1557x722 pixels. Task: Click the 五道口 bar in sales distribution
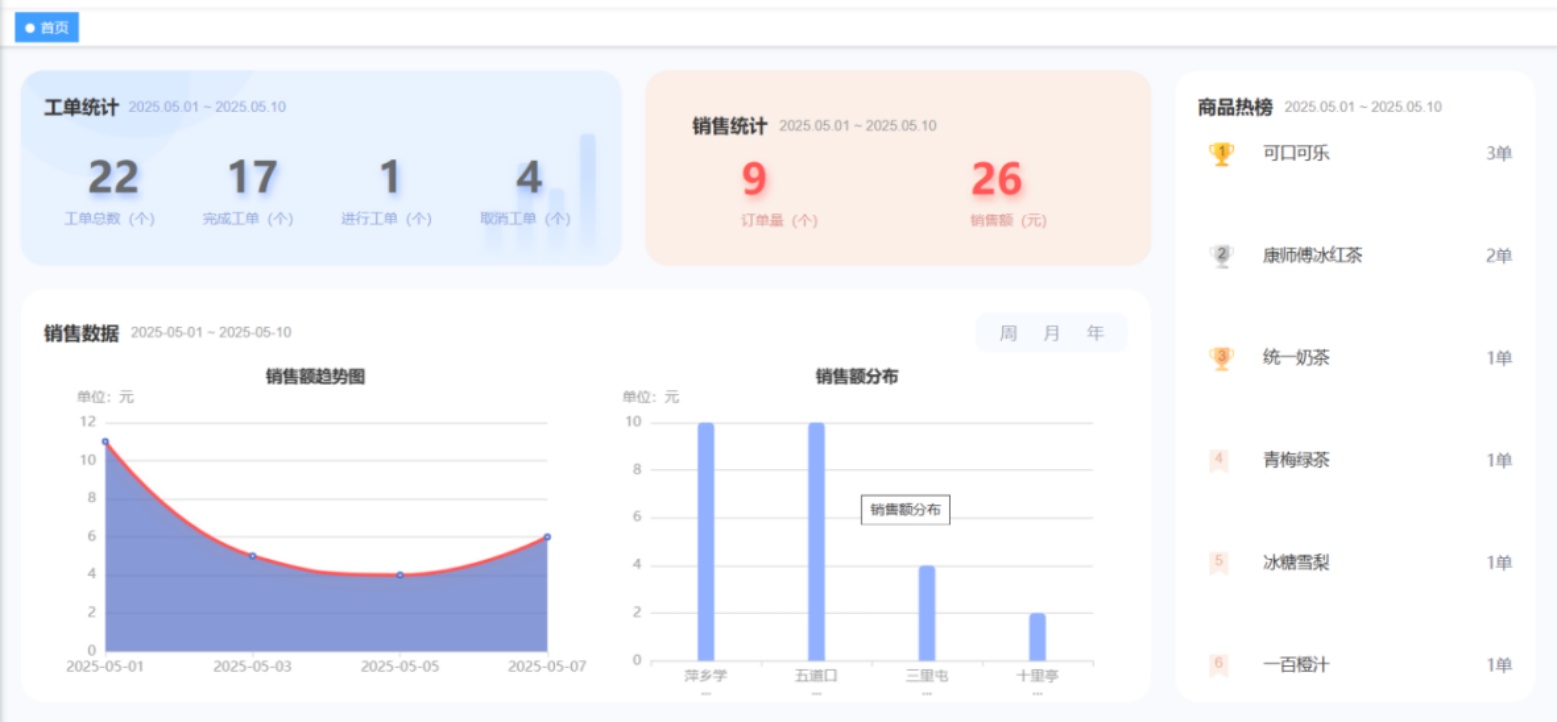coord(816,540)
